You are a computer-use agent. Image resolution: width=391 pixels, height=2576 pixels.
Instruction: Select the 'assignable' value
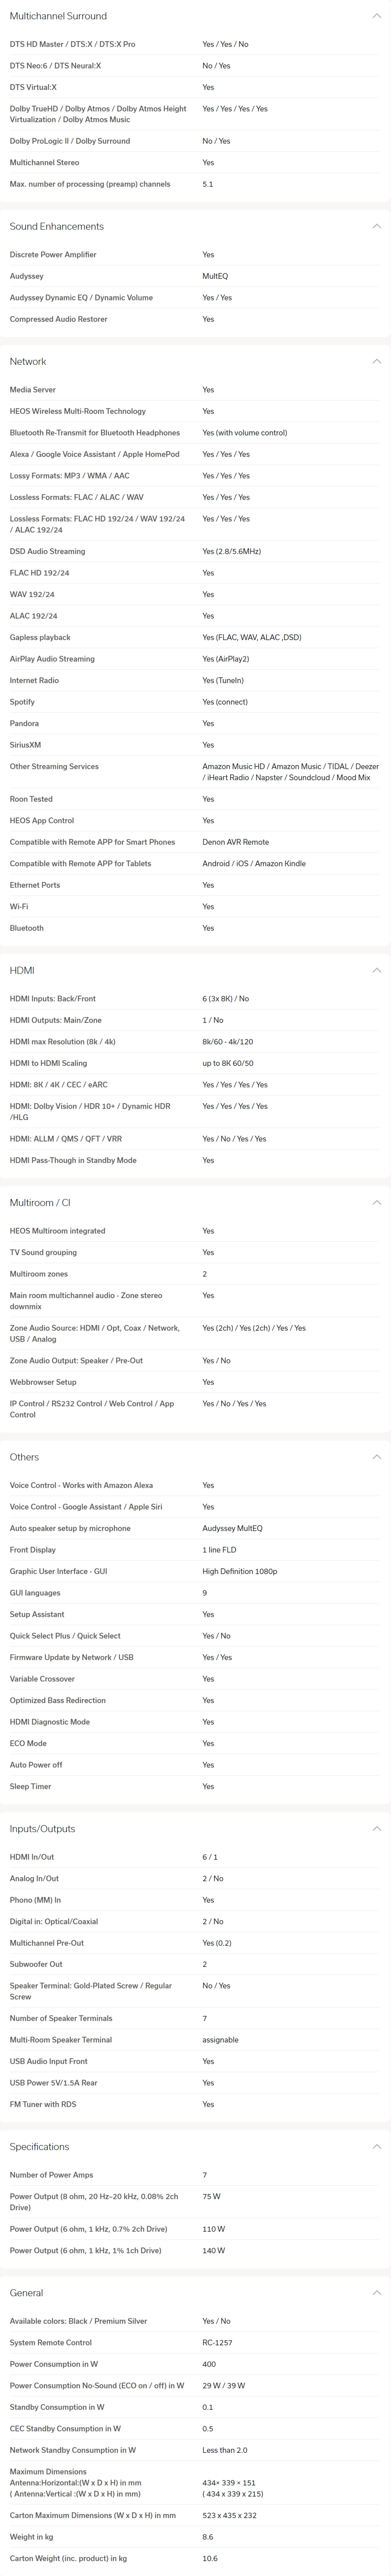(x=220, y=2040)
